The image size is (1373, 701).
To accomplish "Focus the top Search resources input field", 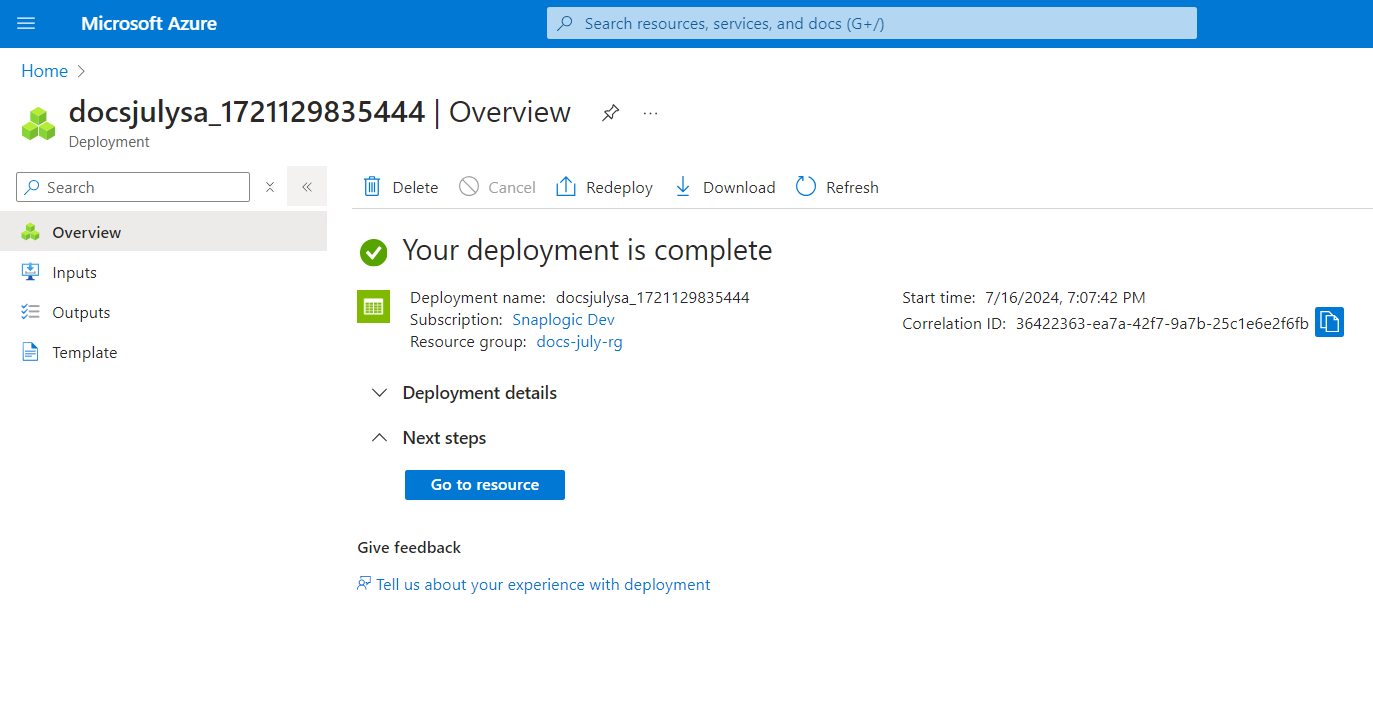I will click(x=871, y=23).
